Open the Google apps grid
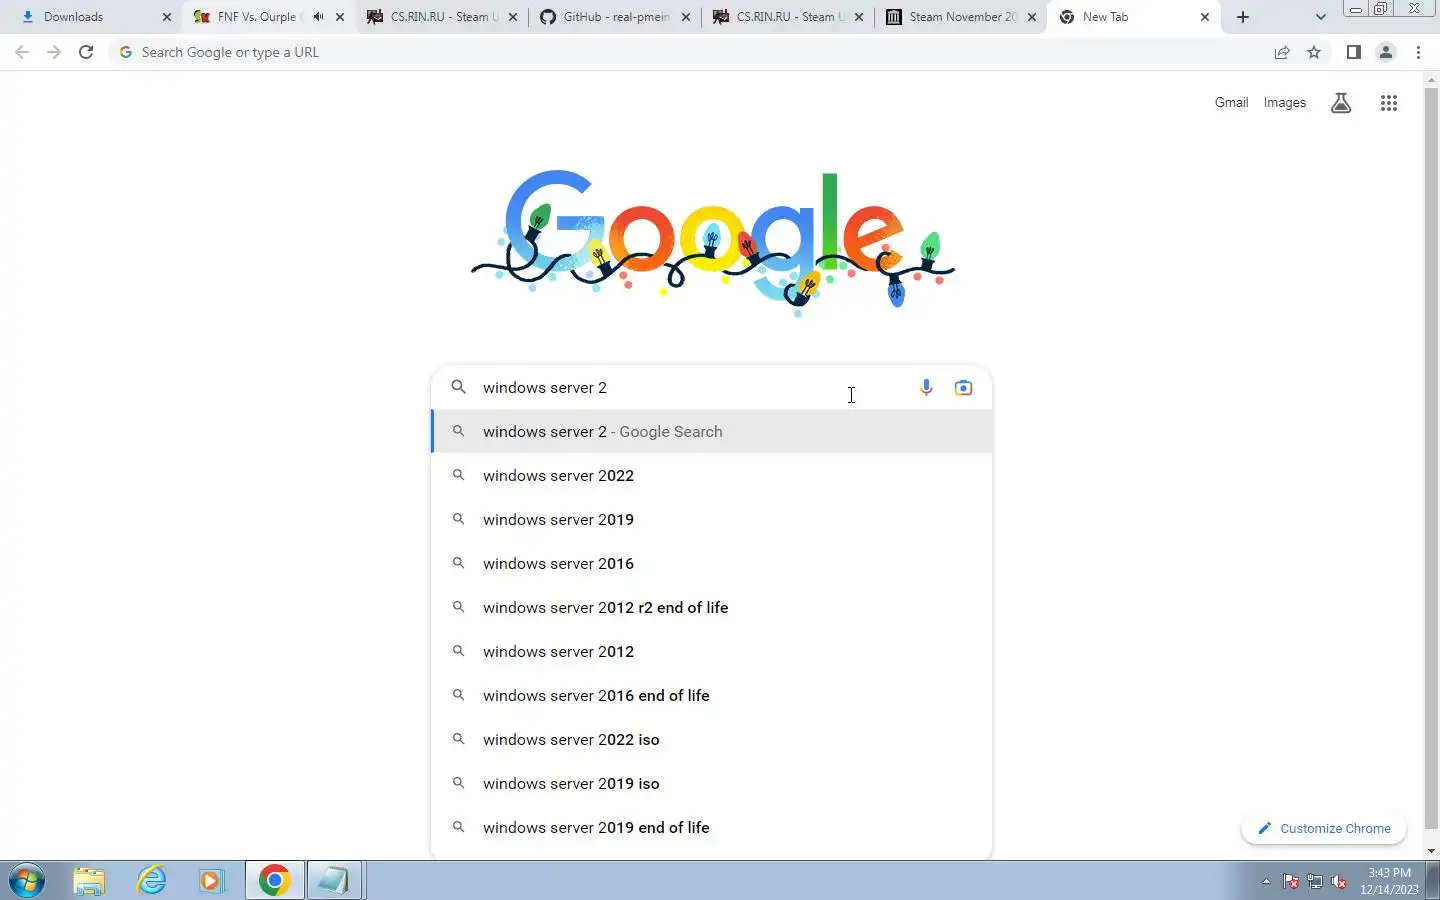The width and height of the screenshot is (1440, 900). click(x=1388, y=103)
